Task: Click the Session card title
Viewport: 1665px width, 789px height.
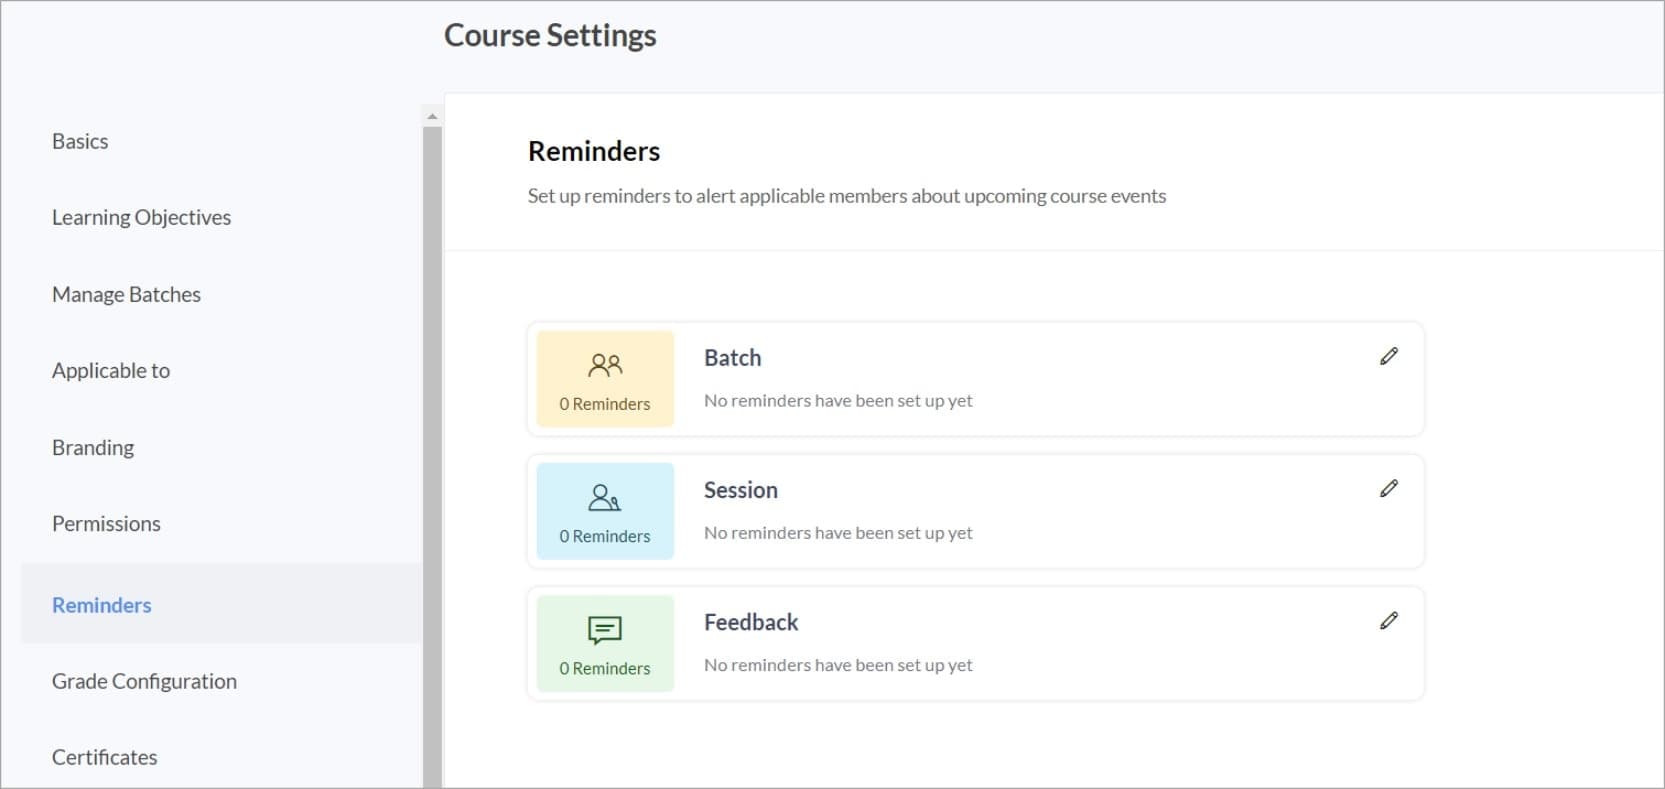Action: point(740,490)
